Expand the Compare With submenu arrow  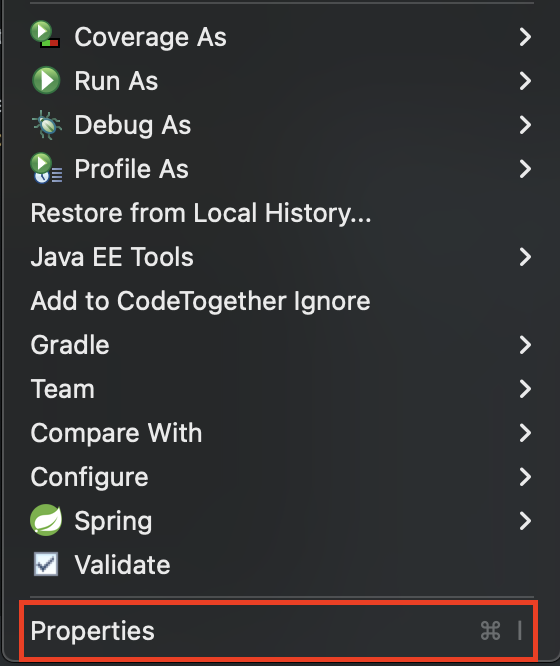tap(525, 433)
